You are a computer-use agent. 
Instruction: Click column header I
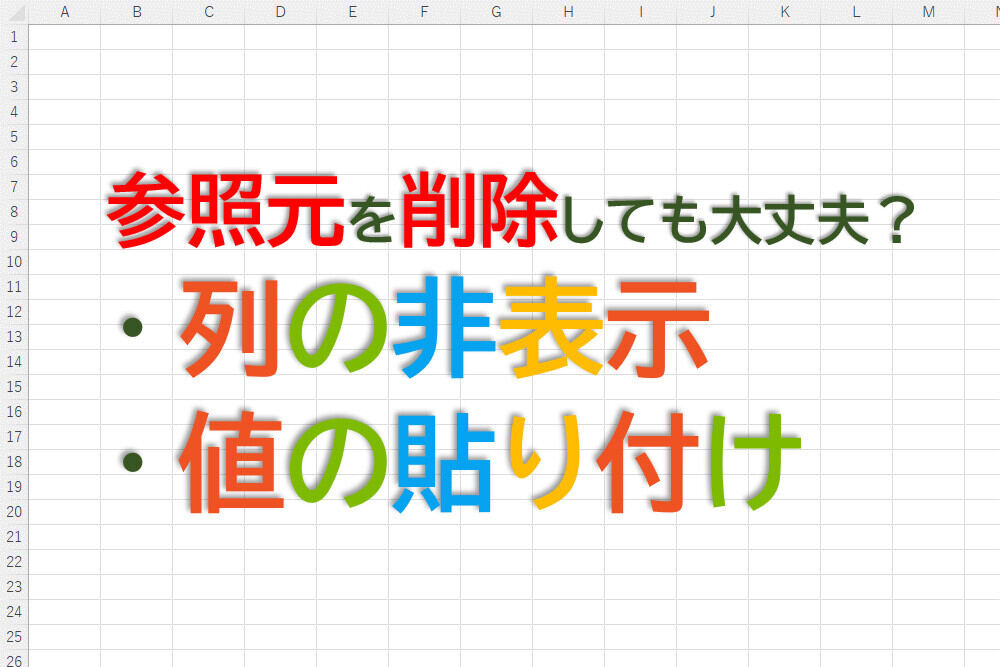[641, 12]
